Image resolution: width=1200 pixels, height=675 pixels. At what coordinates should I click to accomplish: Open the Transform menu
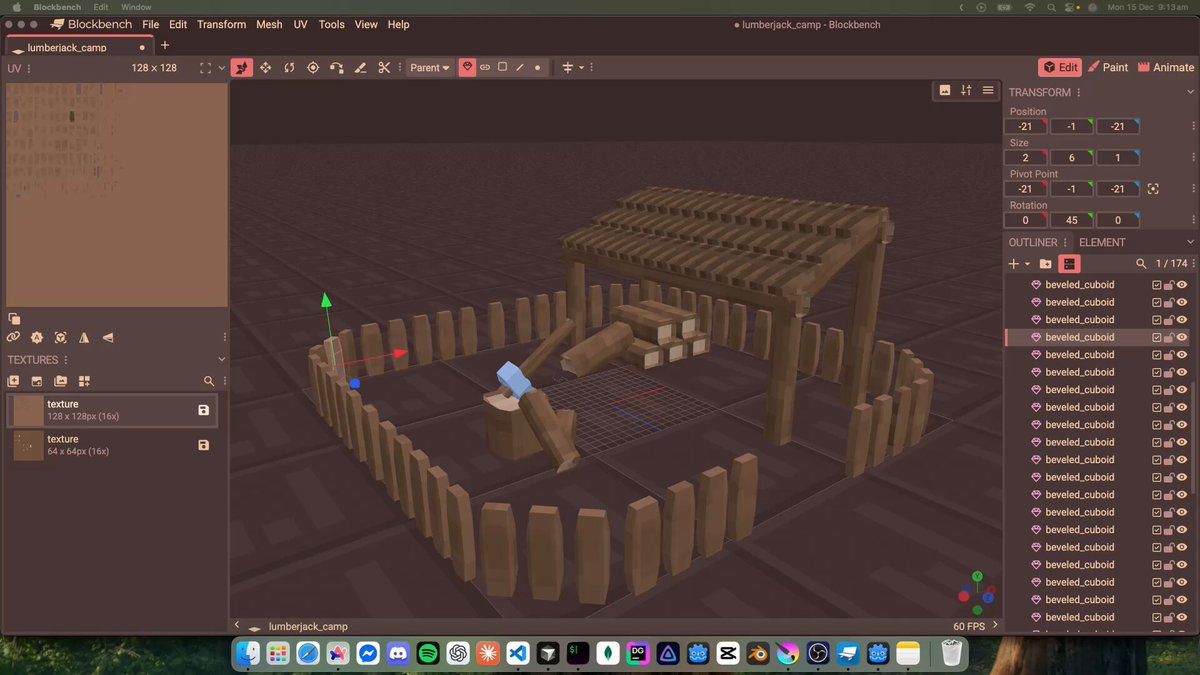[x=221, y=24]
